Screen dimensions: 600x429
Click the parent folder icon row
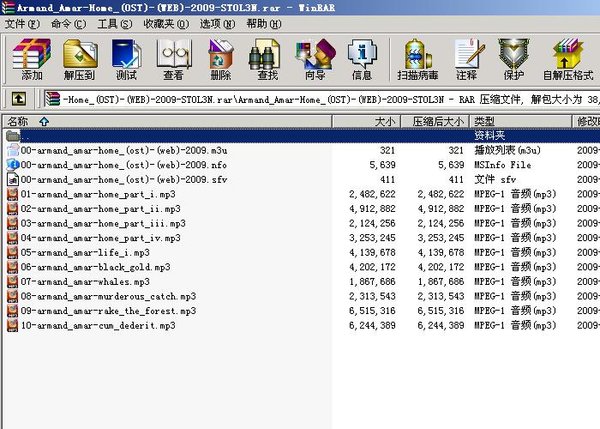13,135
